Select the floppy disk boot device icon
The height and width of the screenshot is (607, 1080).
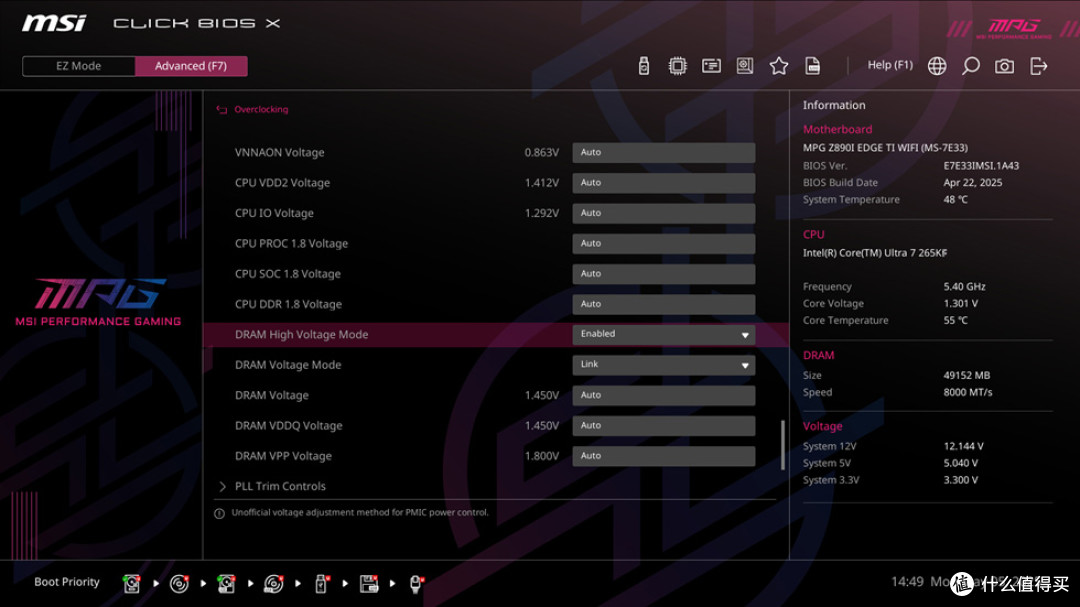tap(368, 584)
